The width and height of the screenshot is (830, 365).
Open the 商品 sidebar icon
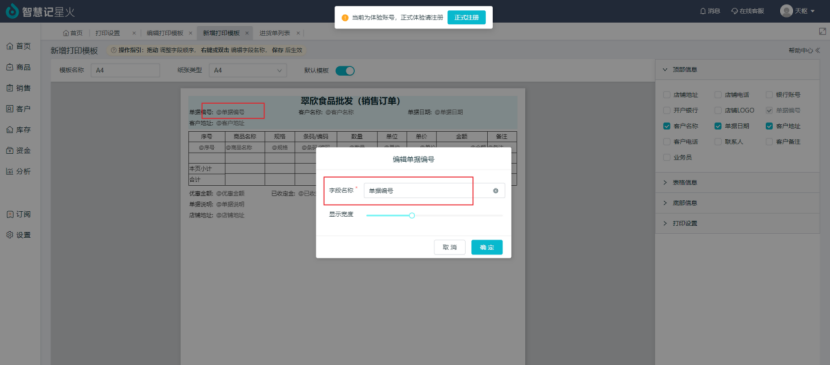click(10, 67)
